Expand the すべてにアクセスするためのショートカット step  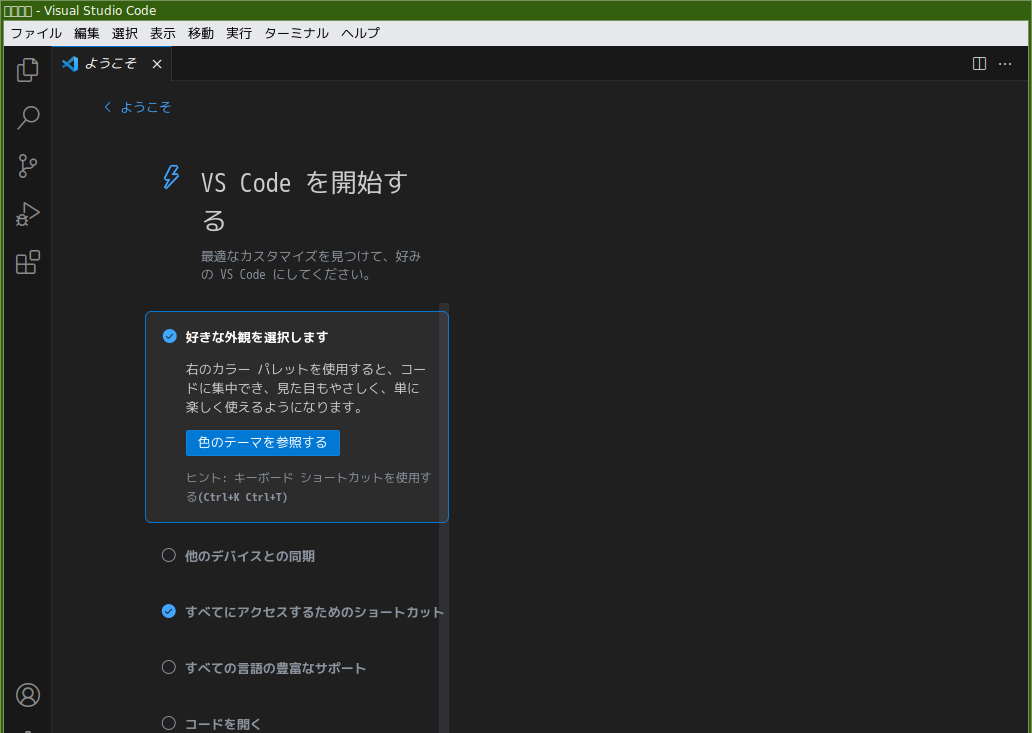(315, 612)
